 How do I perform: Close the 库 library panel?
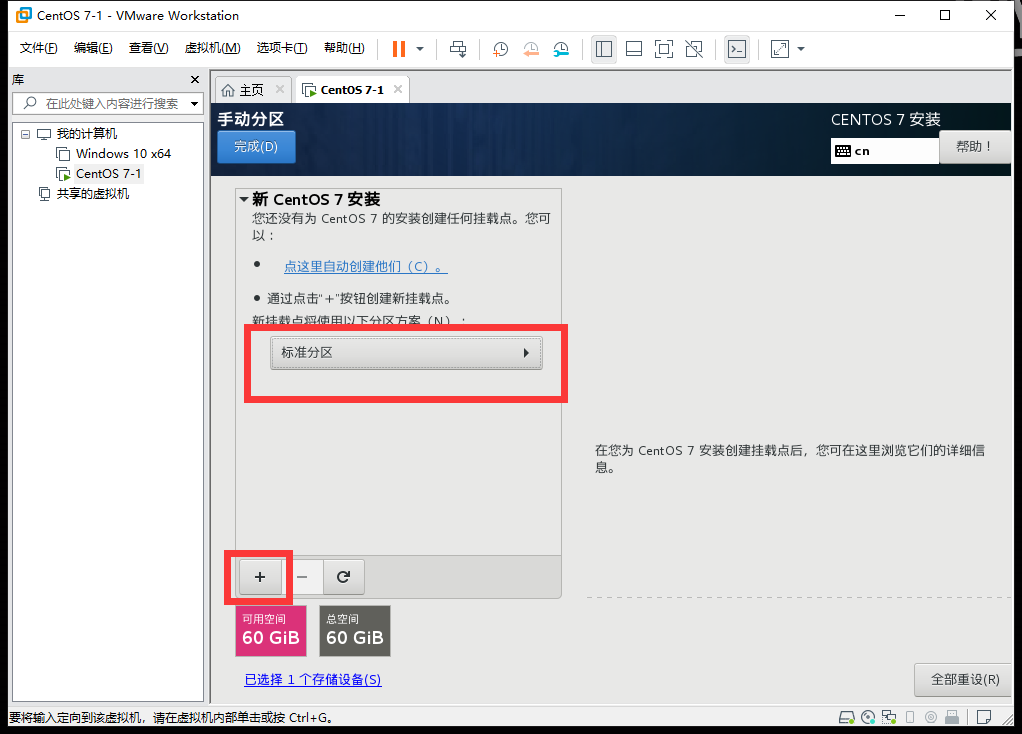(x=194, y=80)
